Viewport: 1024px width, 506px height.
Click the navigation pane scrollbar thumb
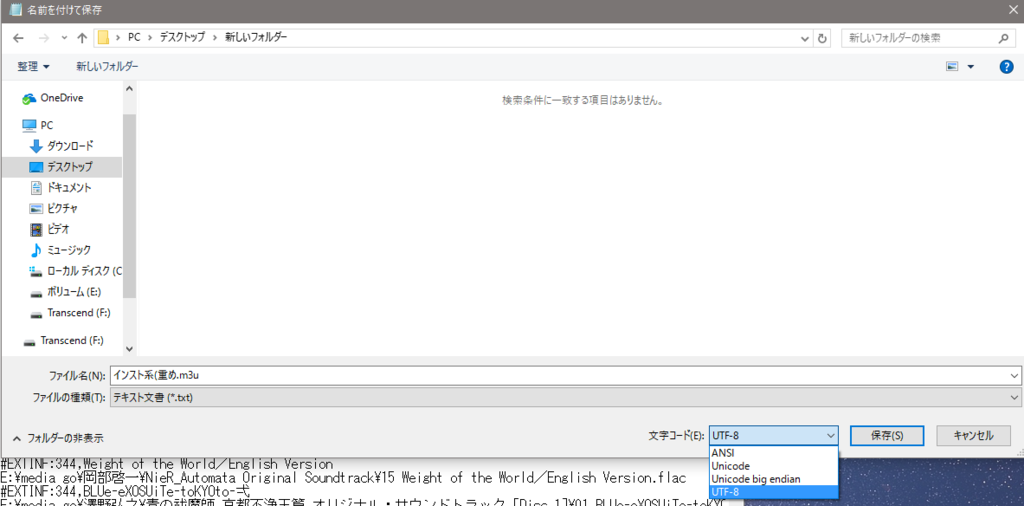129,206
